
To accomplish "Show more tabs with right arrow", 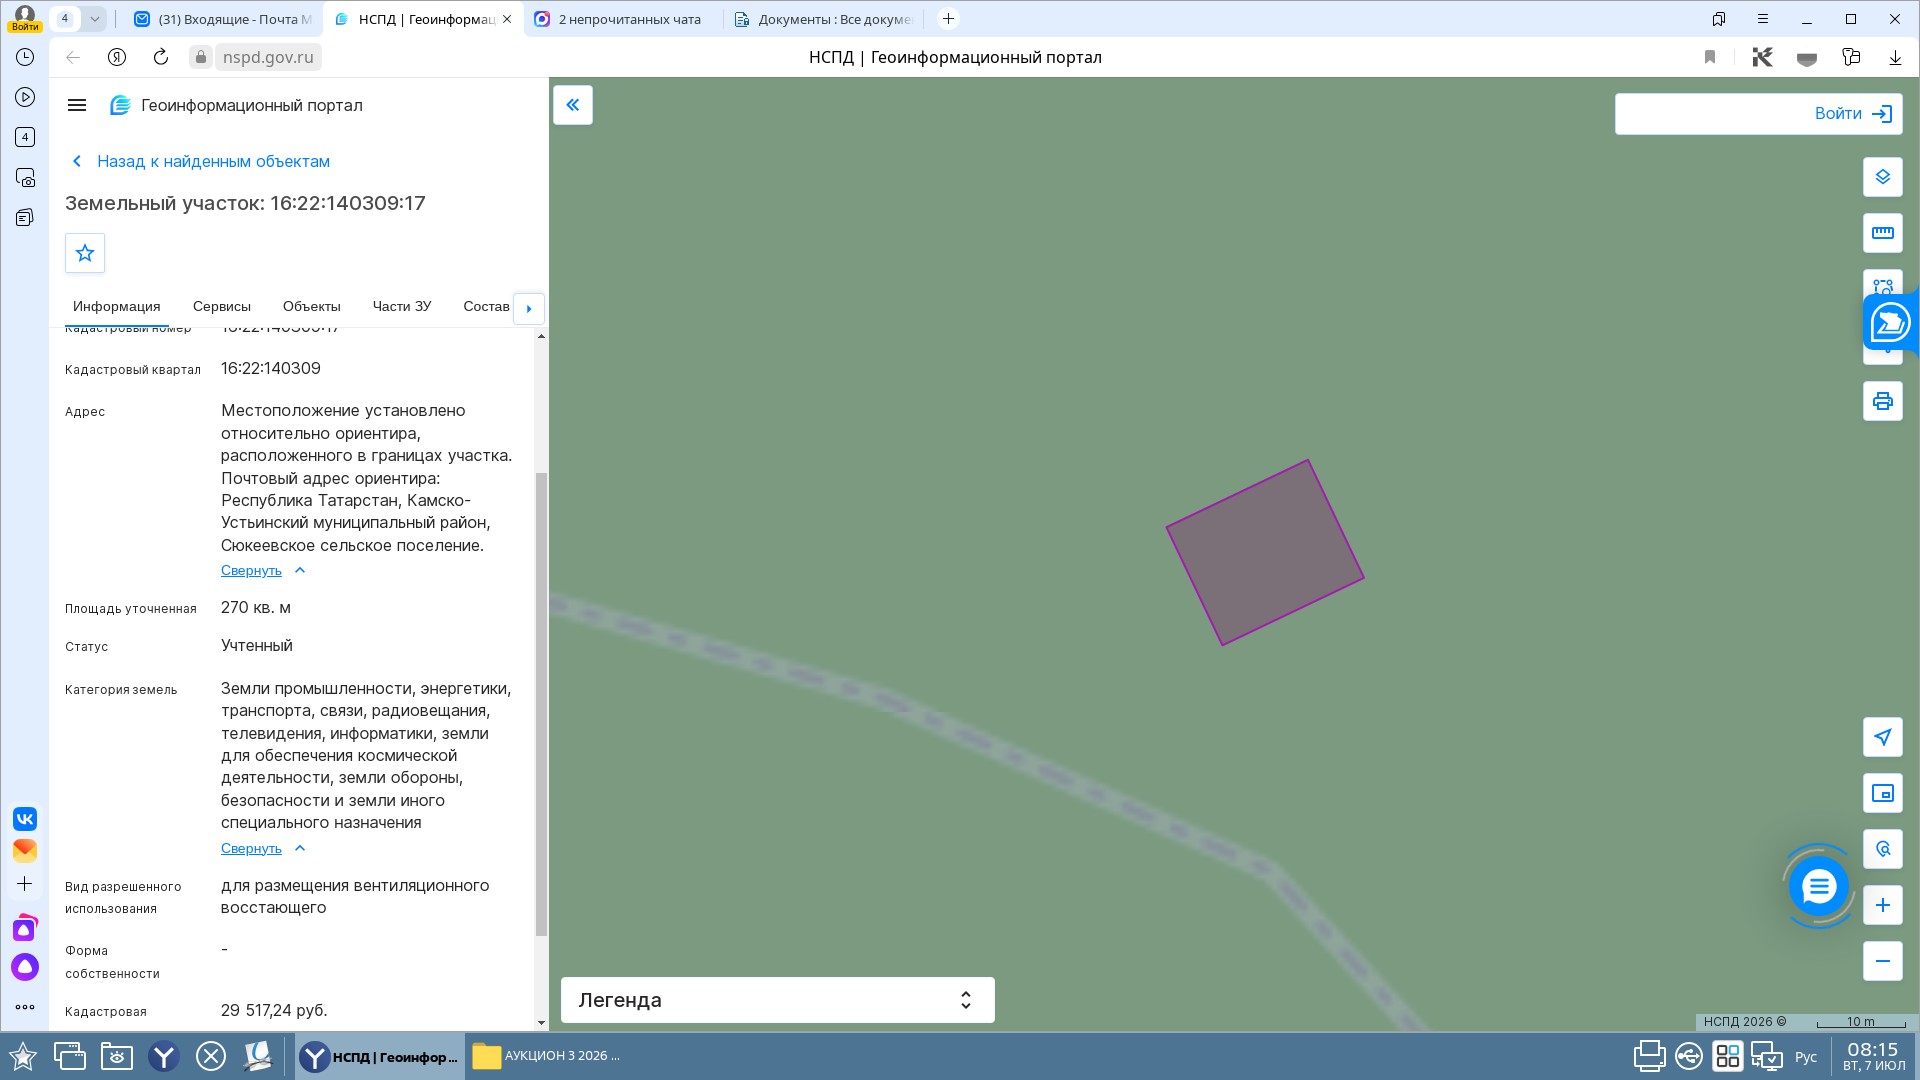I will pos(529,308).
